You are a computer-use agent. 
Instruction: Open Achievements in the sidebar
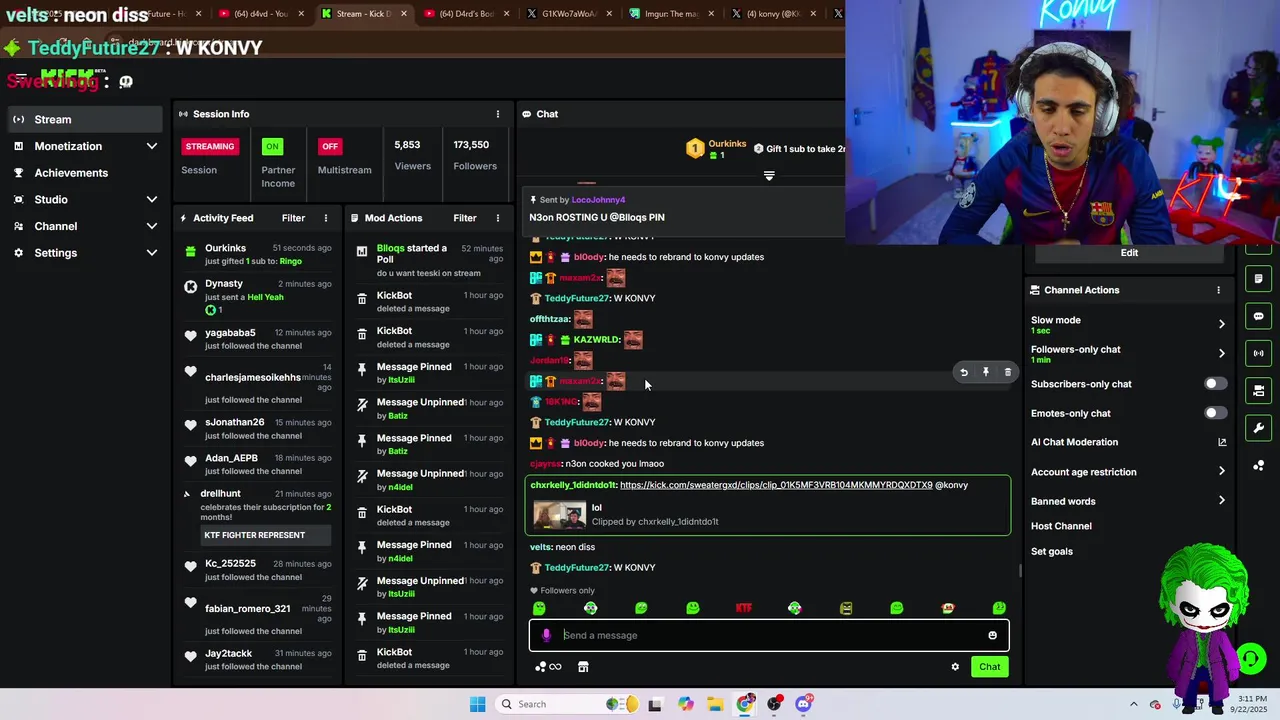[84, 173]
